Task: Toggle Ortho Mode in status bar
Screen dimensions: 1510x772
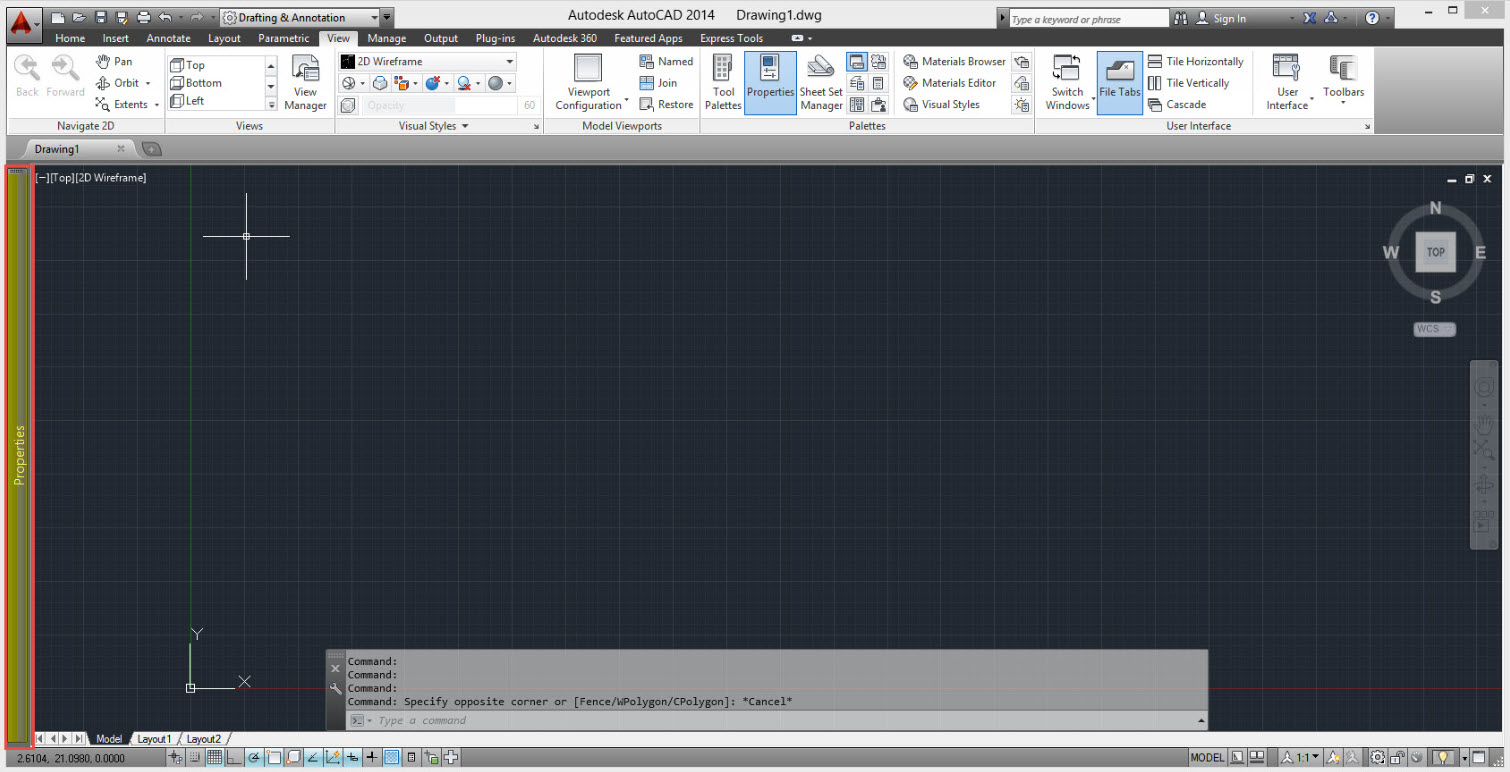Action: coord(234,758)
